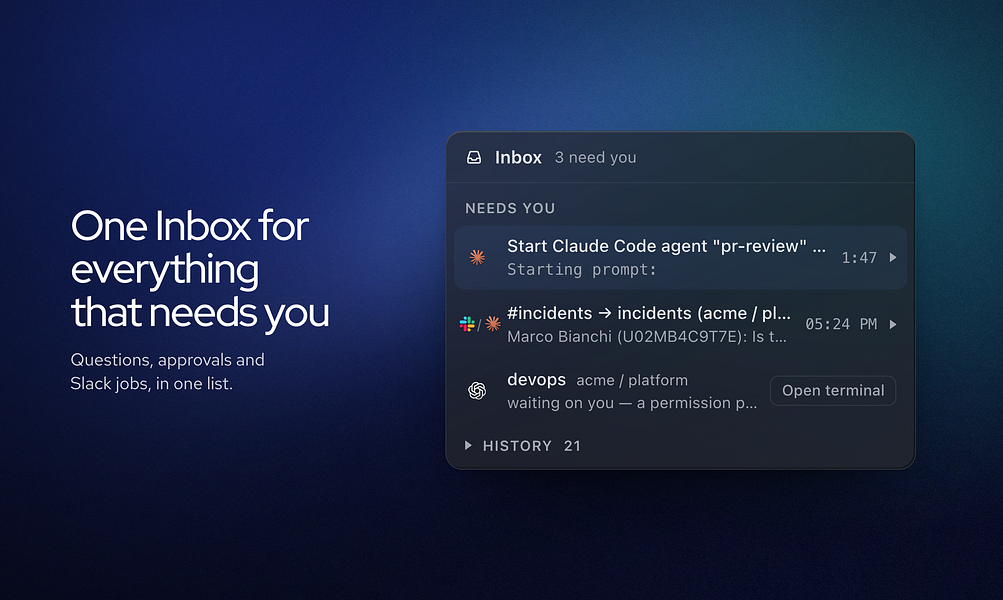Click the OpenAI icon beside devops
1003x600 pixels.
pos(477,390)
